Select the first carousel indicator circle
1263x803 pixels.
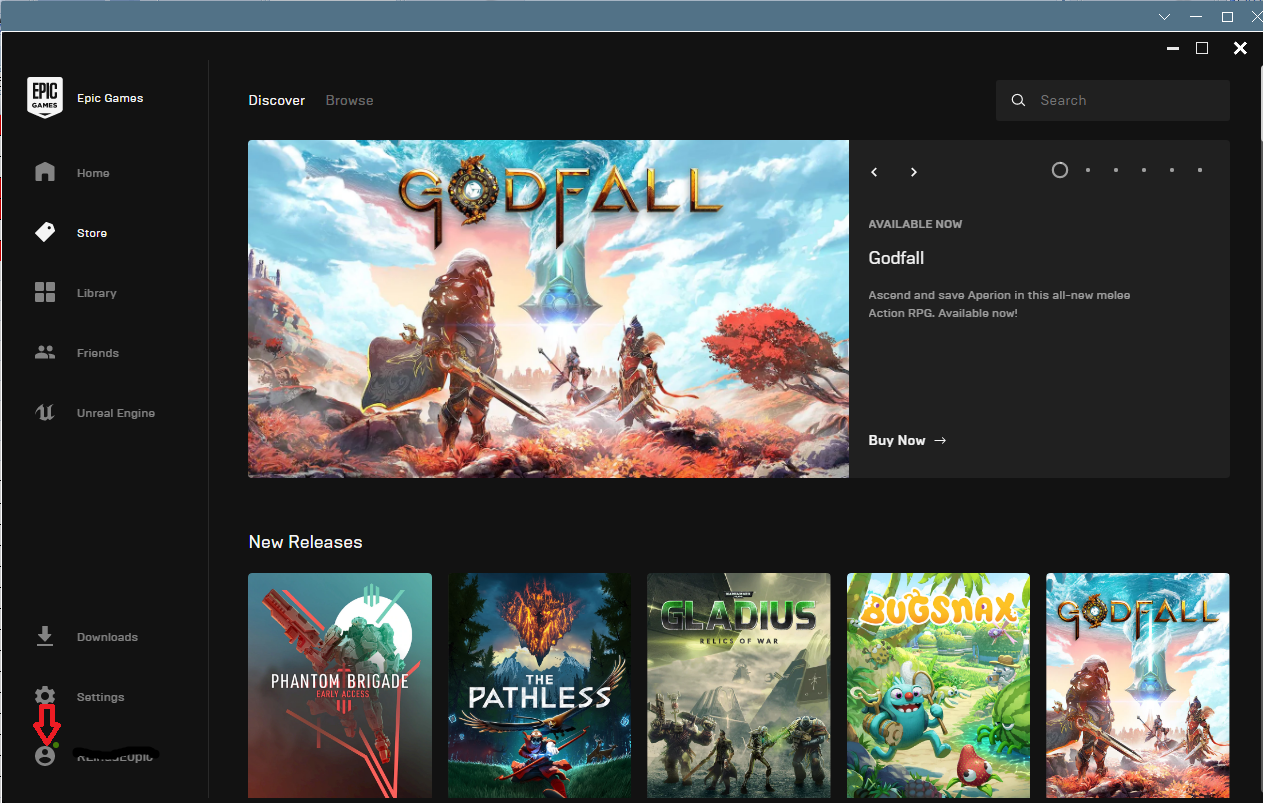(1060, 170)
